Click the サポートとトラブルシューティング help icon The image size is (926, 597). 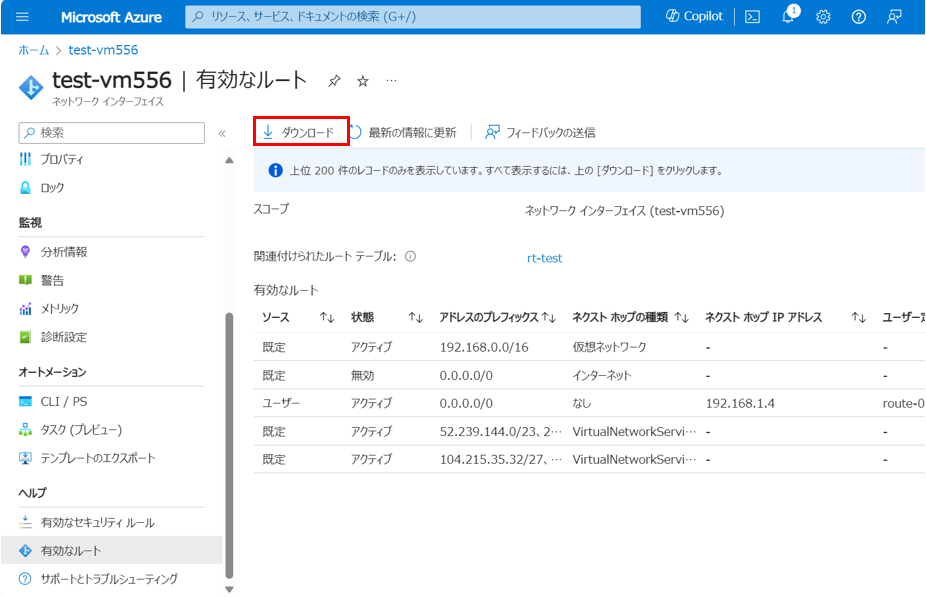pyautogui.click(x=25, y=579)
